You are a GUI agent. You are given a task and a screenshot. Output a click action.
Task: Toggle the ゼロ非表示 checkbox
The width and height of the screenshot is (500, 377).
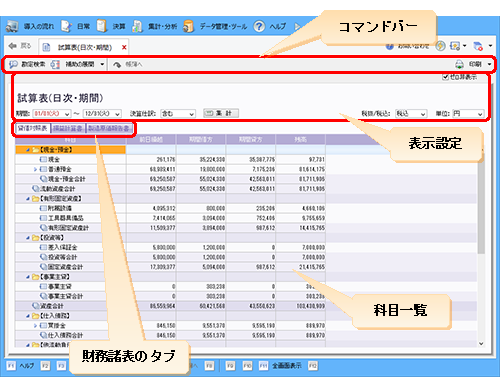[445, 77]
